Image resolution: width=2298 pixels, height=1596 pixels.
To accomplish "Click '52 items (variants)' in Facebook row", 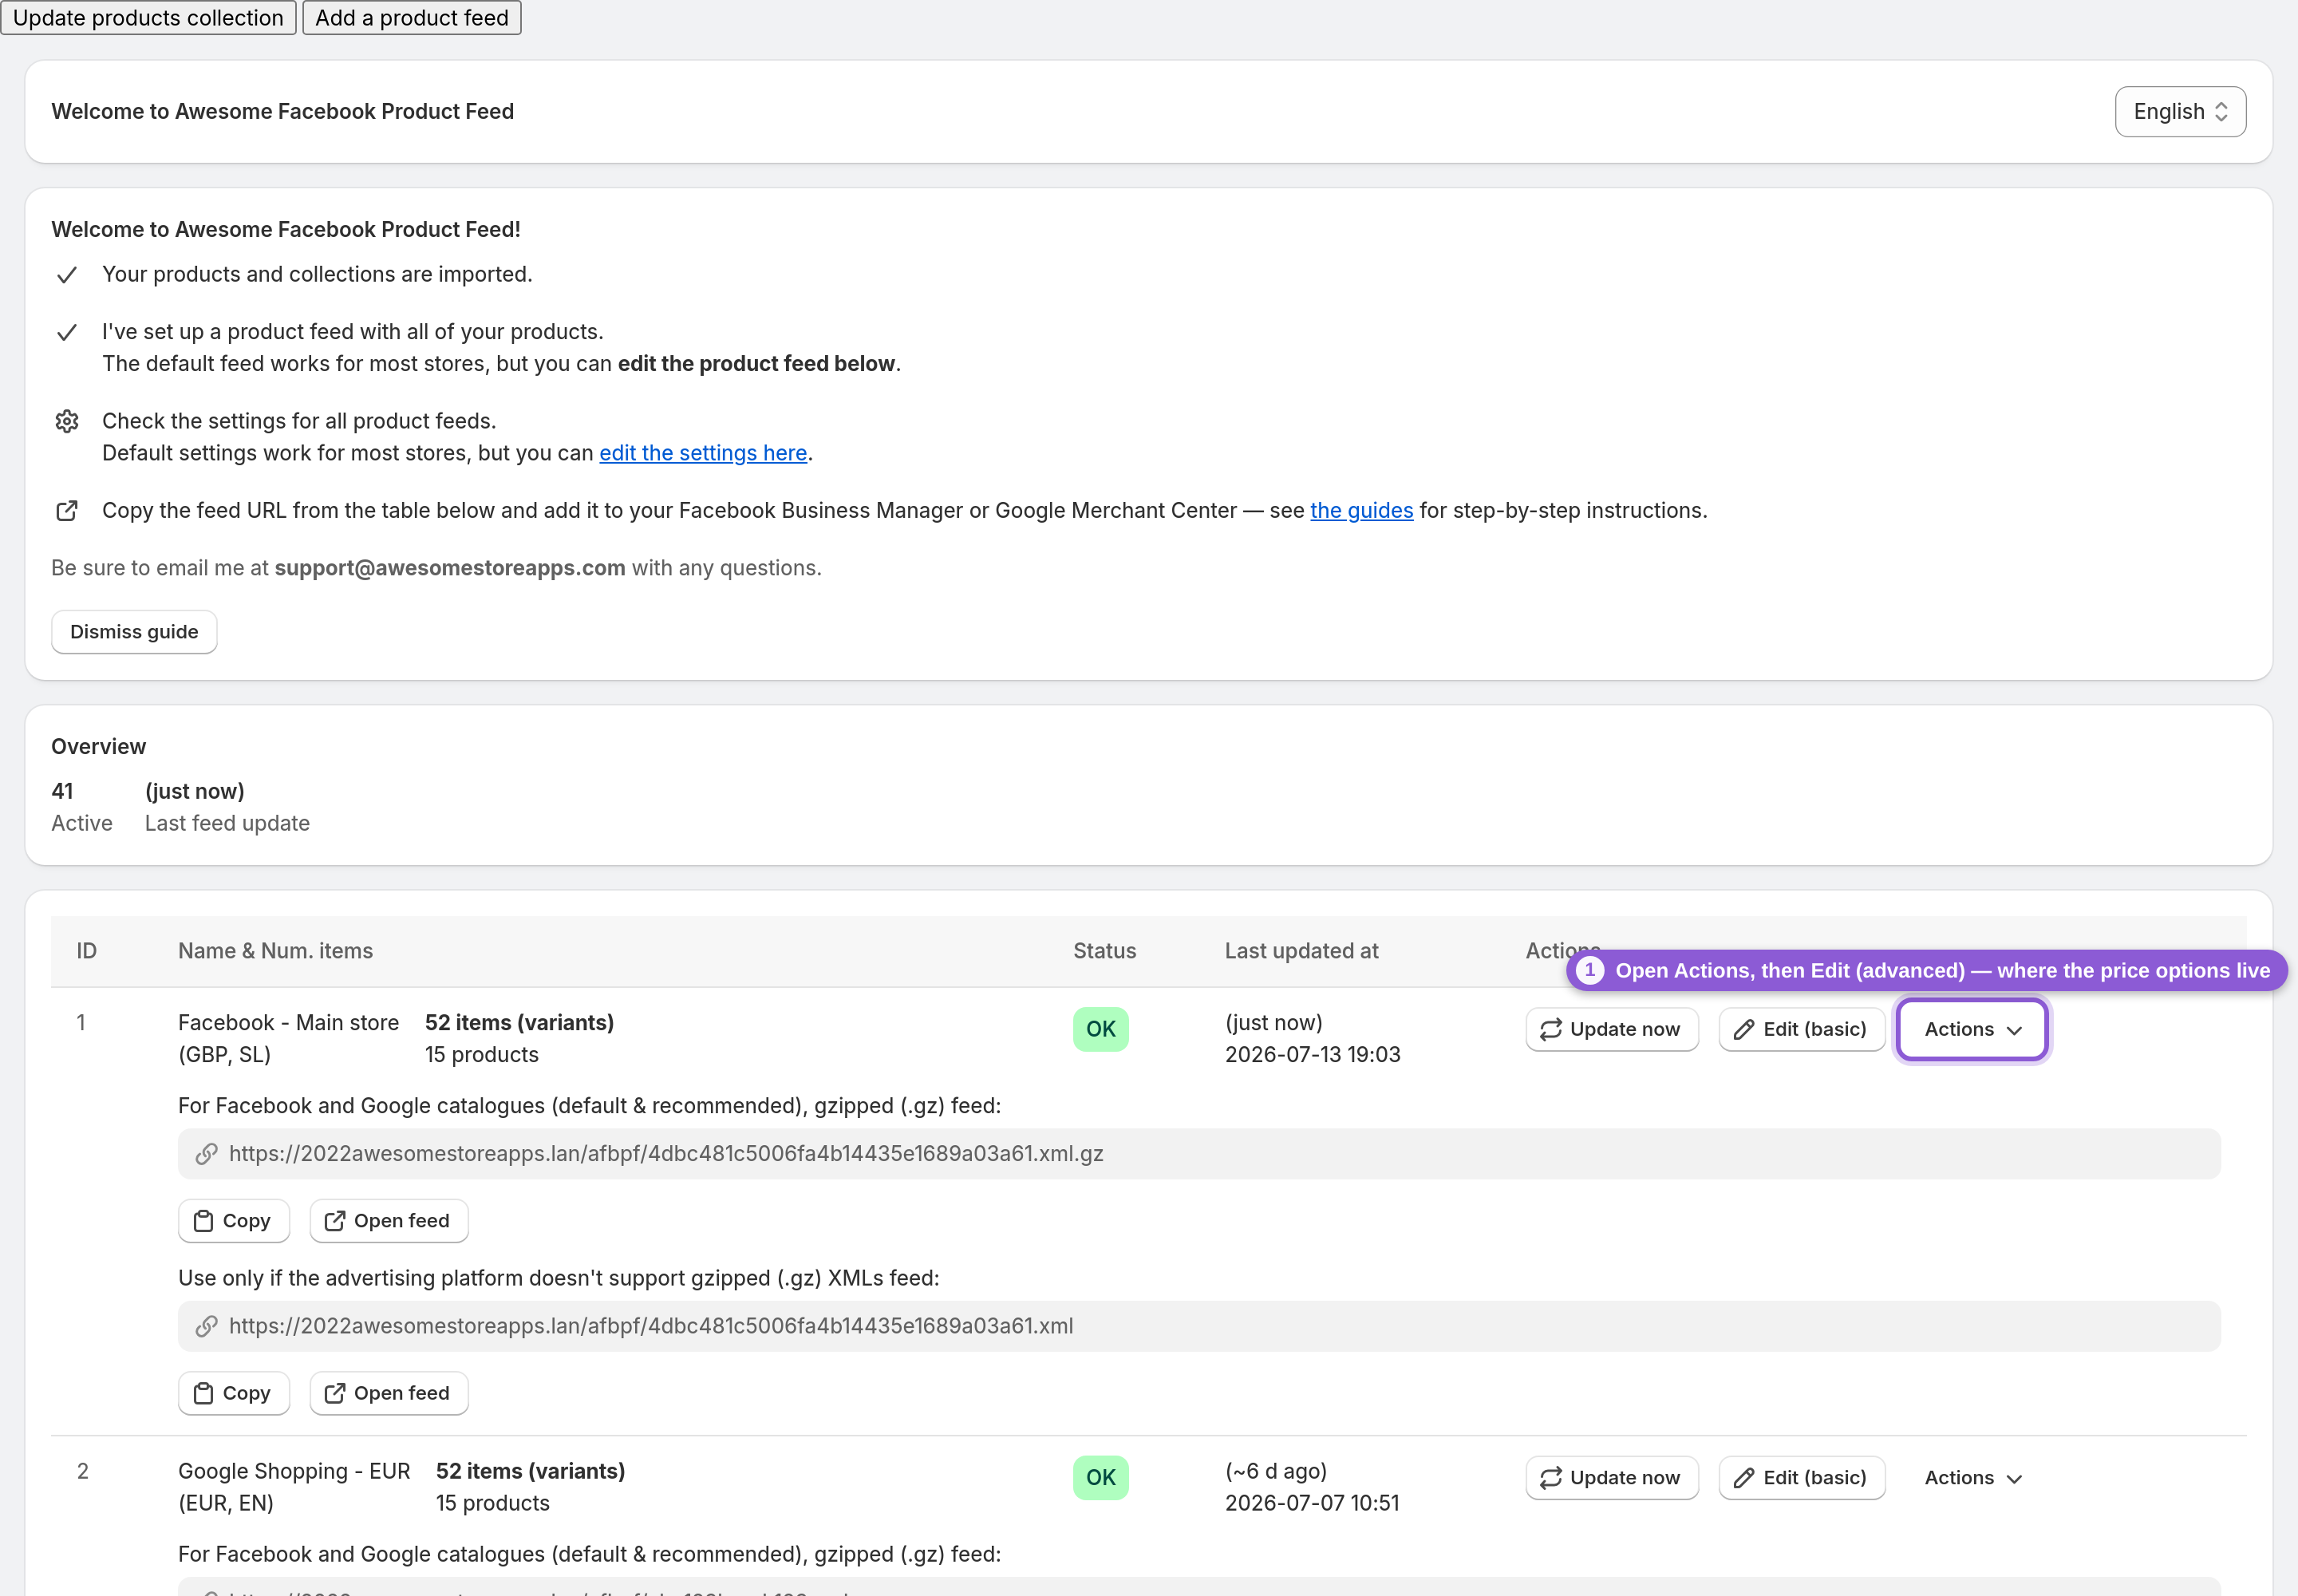I will [x=519, y=1022].
